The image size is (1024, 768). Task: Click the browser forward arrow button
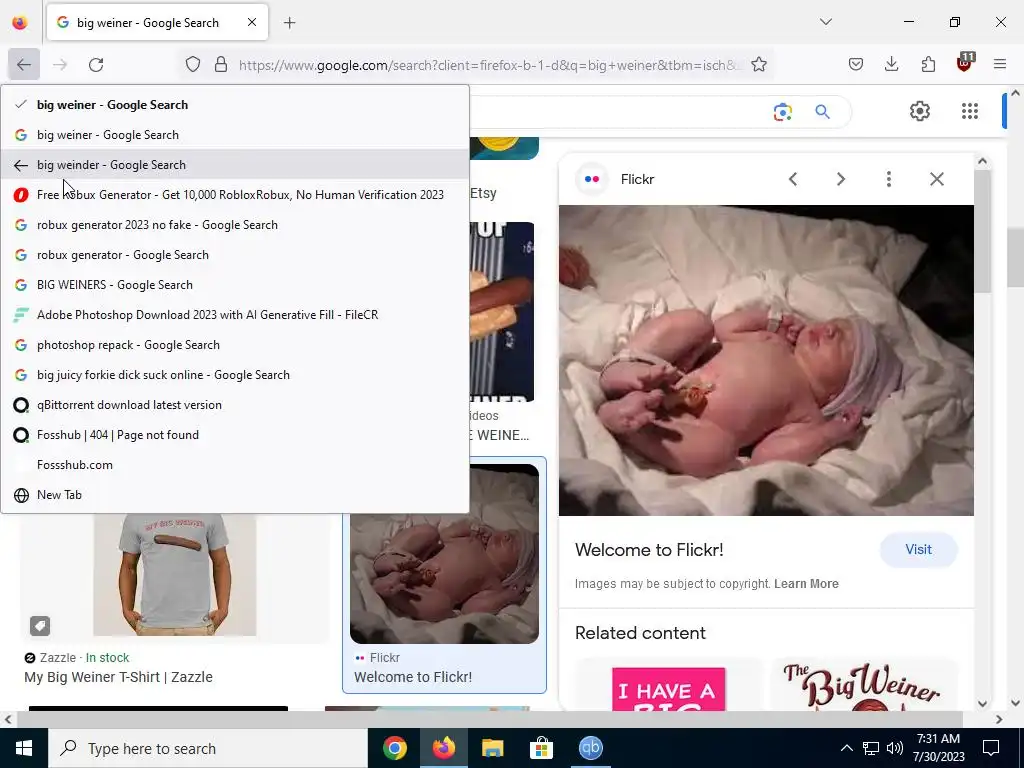(60, 64)
